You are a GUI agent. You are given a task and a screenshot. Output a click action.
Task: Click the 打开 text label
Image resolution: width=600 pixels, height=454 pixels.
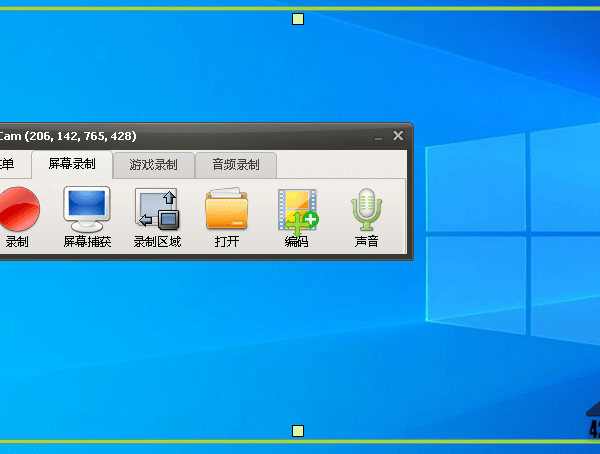[226, 242]
